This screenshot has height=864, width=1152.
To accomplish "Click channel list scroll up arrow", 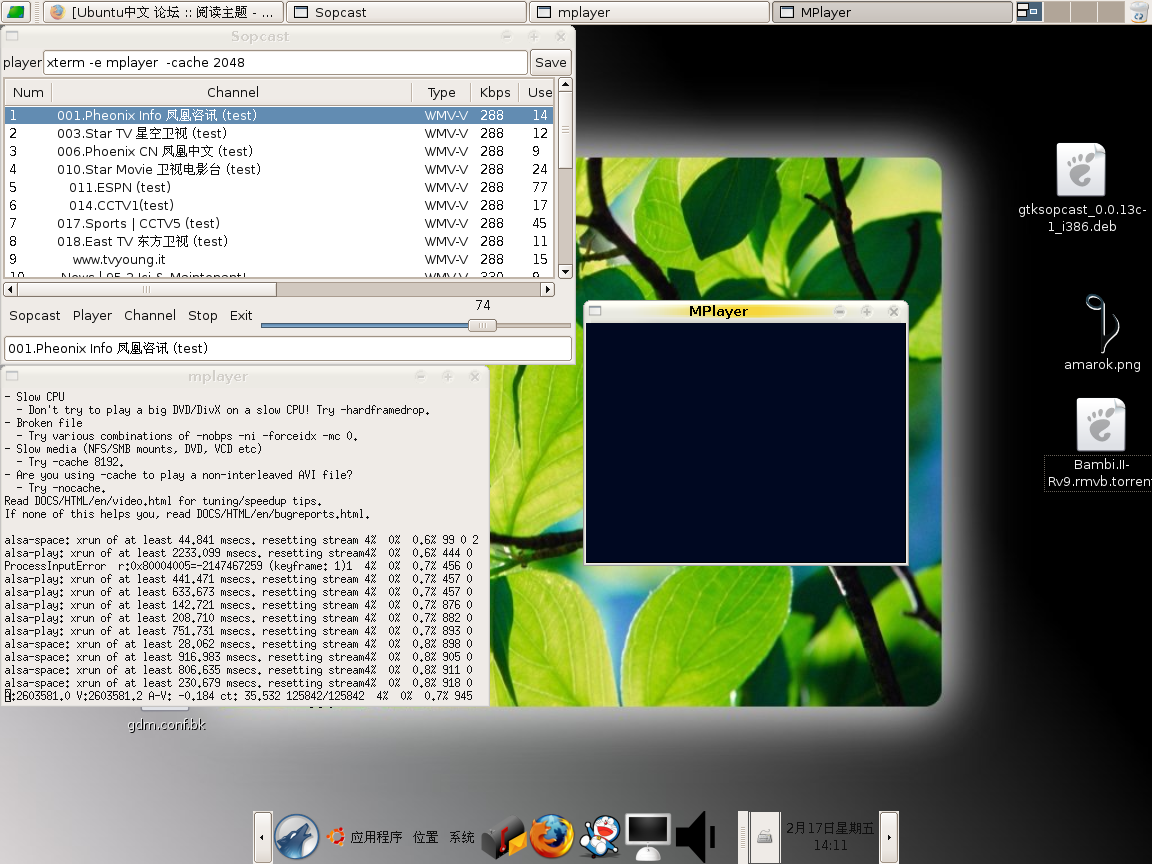I will tap(565, 84).
